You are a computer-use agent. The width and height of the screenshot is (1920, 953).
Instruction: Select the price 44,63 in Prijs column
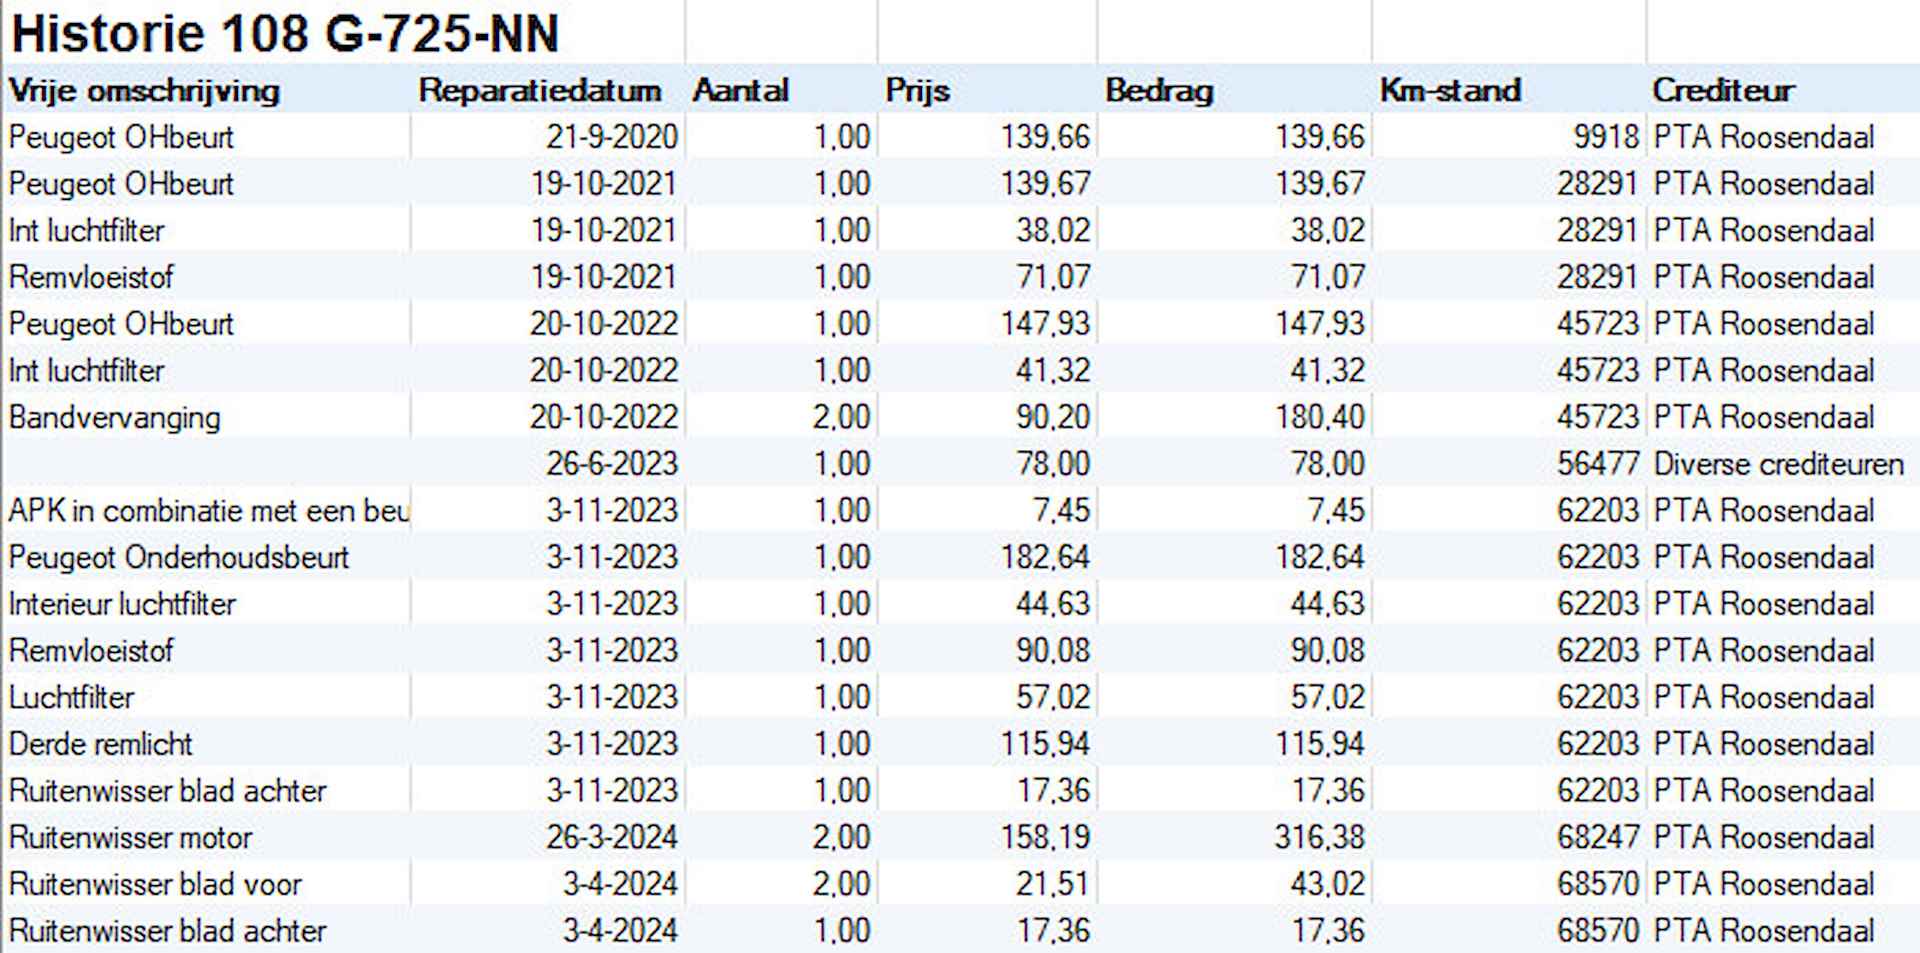coord(1053,604)
